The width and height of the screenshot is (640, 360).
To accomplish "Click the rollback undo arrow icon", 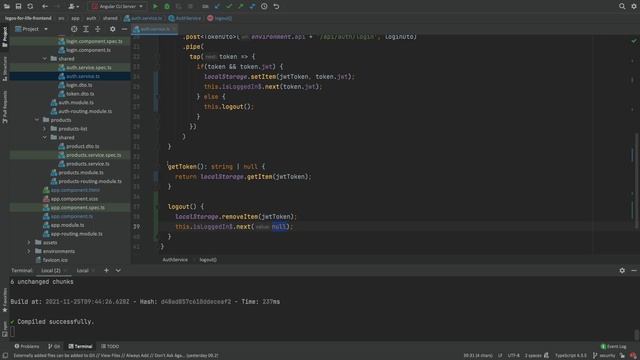I will point(276,6).
